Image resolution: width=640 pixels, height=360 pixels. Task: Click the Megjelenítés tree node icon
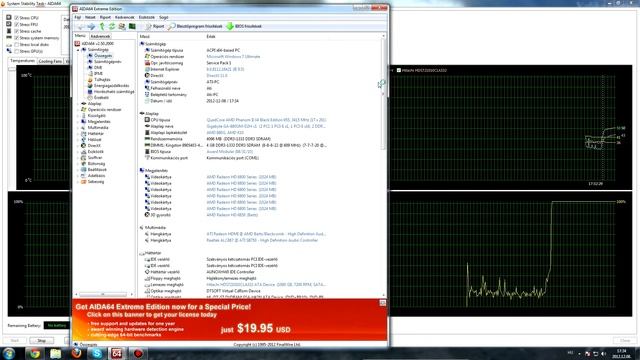83,122
